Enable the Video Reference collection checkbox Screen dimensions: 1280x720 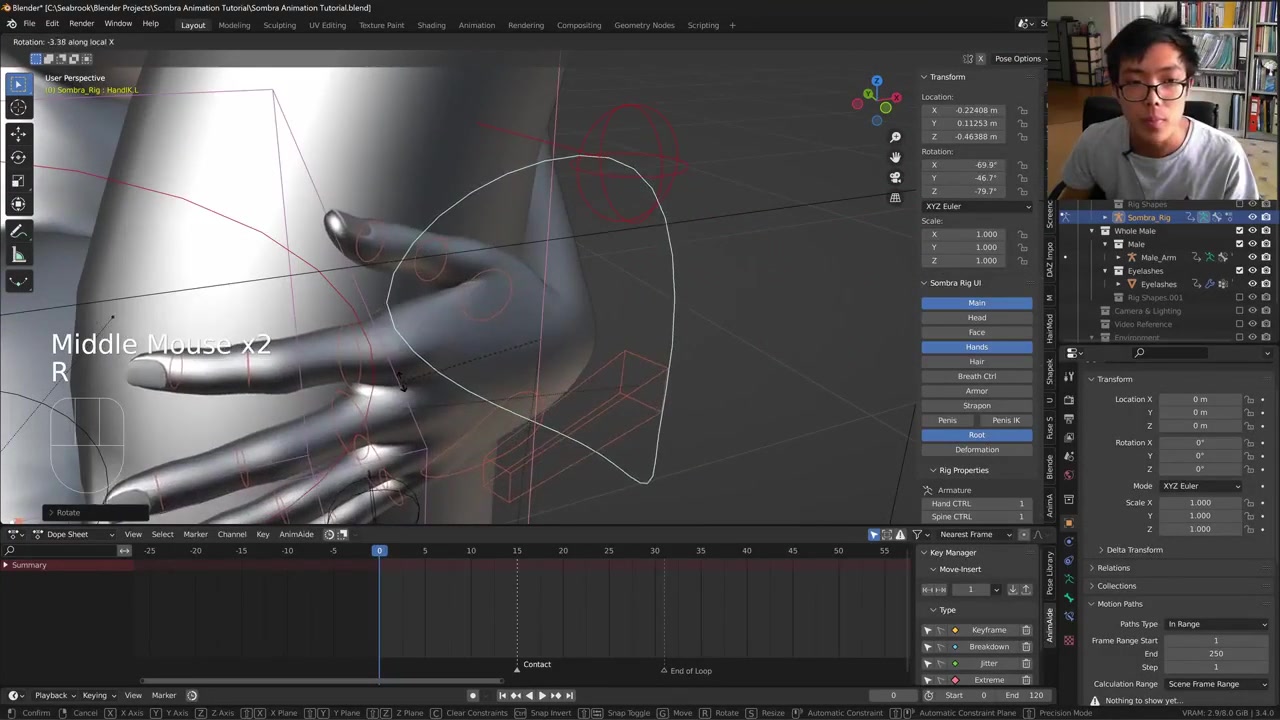[x=1239, y=324]
